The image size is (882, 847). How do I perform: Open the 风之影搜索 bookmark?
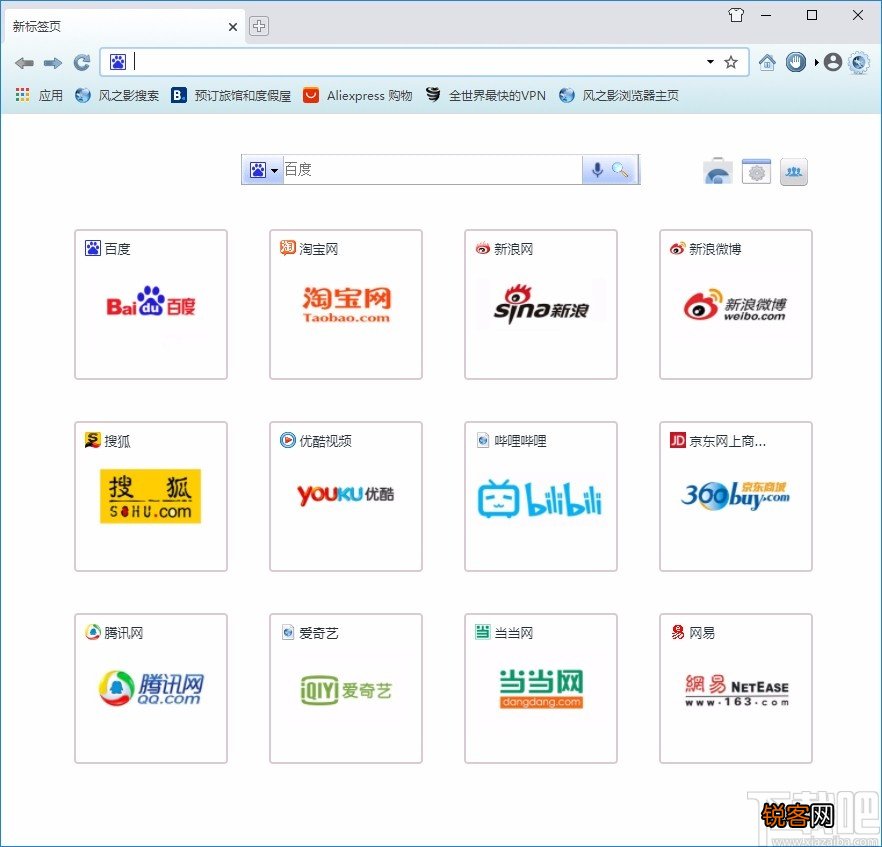point(117,95)
